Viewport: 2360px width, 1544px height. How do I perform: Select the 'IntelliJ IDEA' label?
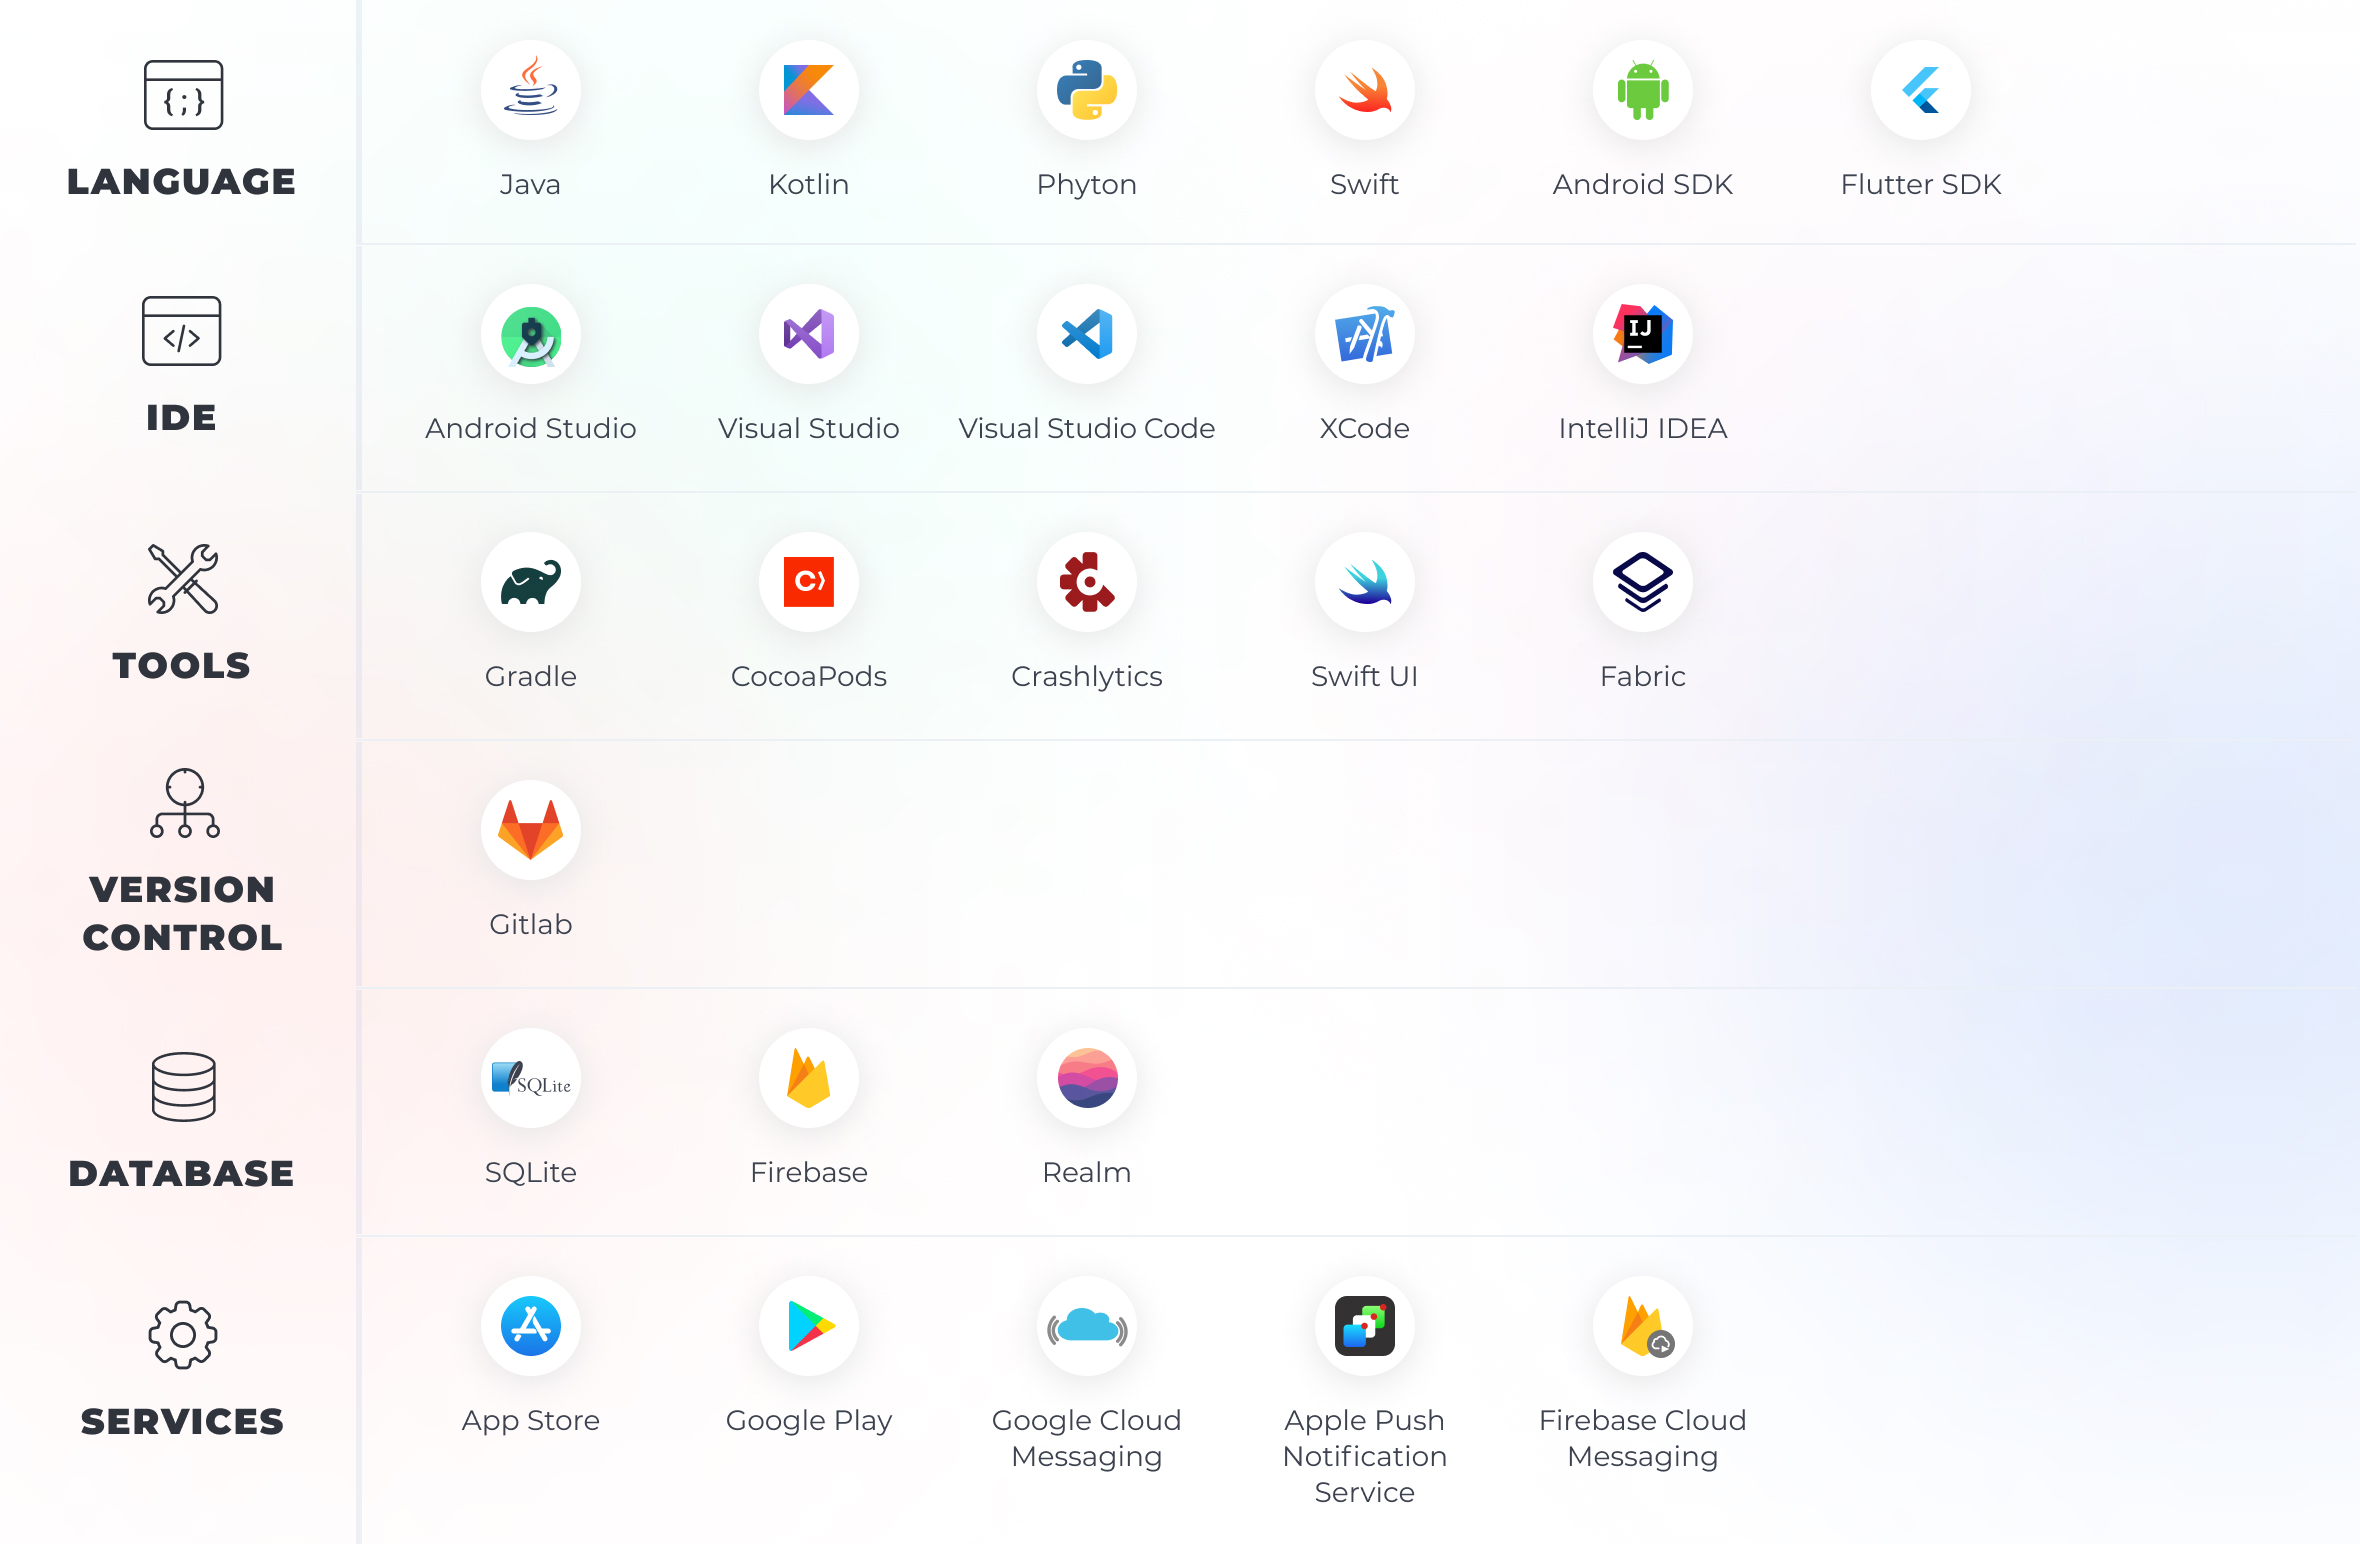(x=1643, y=429)
